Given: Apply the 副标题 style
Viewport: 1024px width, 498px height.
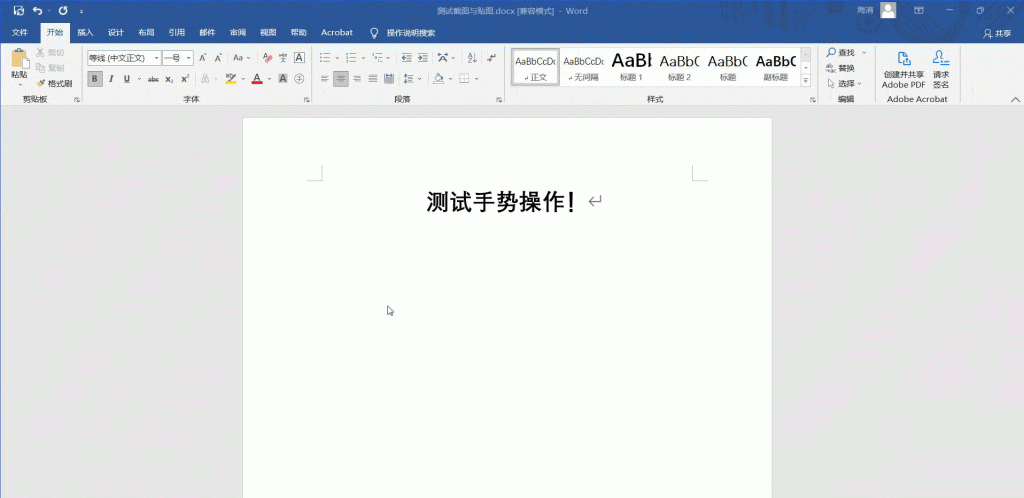Looking at the screenshot, I should pyautogui.click(x=776, y=67).
